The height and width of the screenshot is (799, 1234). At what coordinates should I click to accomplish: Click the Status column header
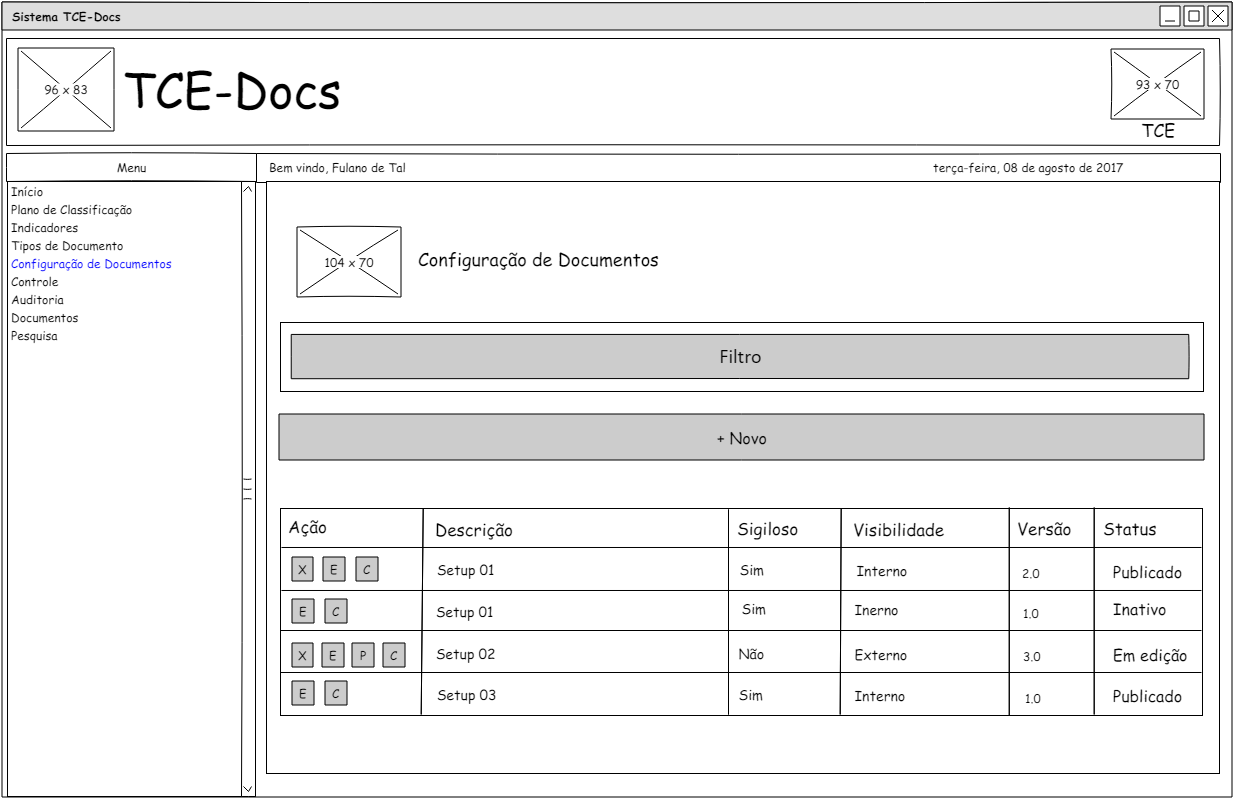point(1129,530)
